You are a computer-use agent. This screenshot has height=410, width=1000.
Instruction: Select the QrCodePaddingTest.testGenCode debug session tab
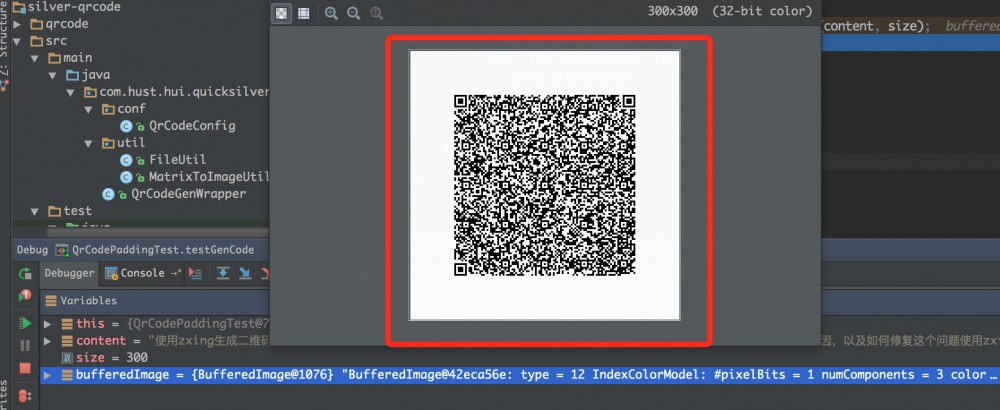(155, 250)
